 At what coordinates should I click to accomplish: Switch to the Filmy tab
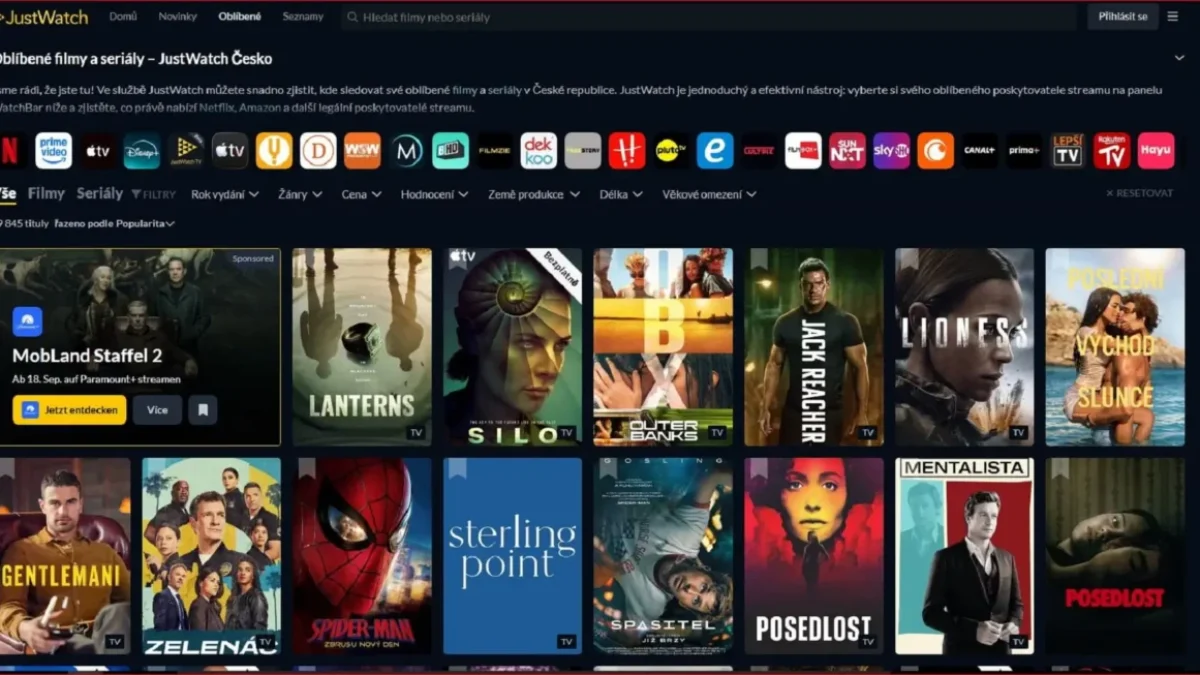coord(46,194)
